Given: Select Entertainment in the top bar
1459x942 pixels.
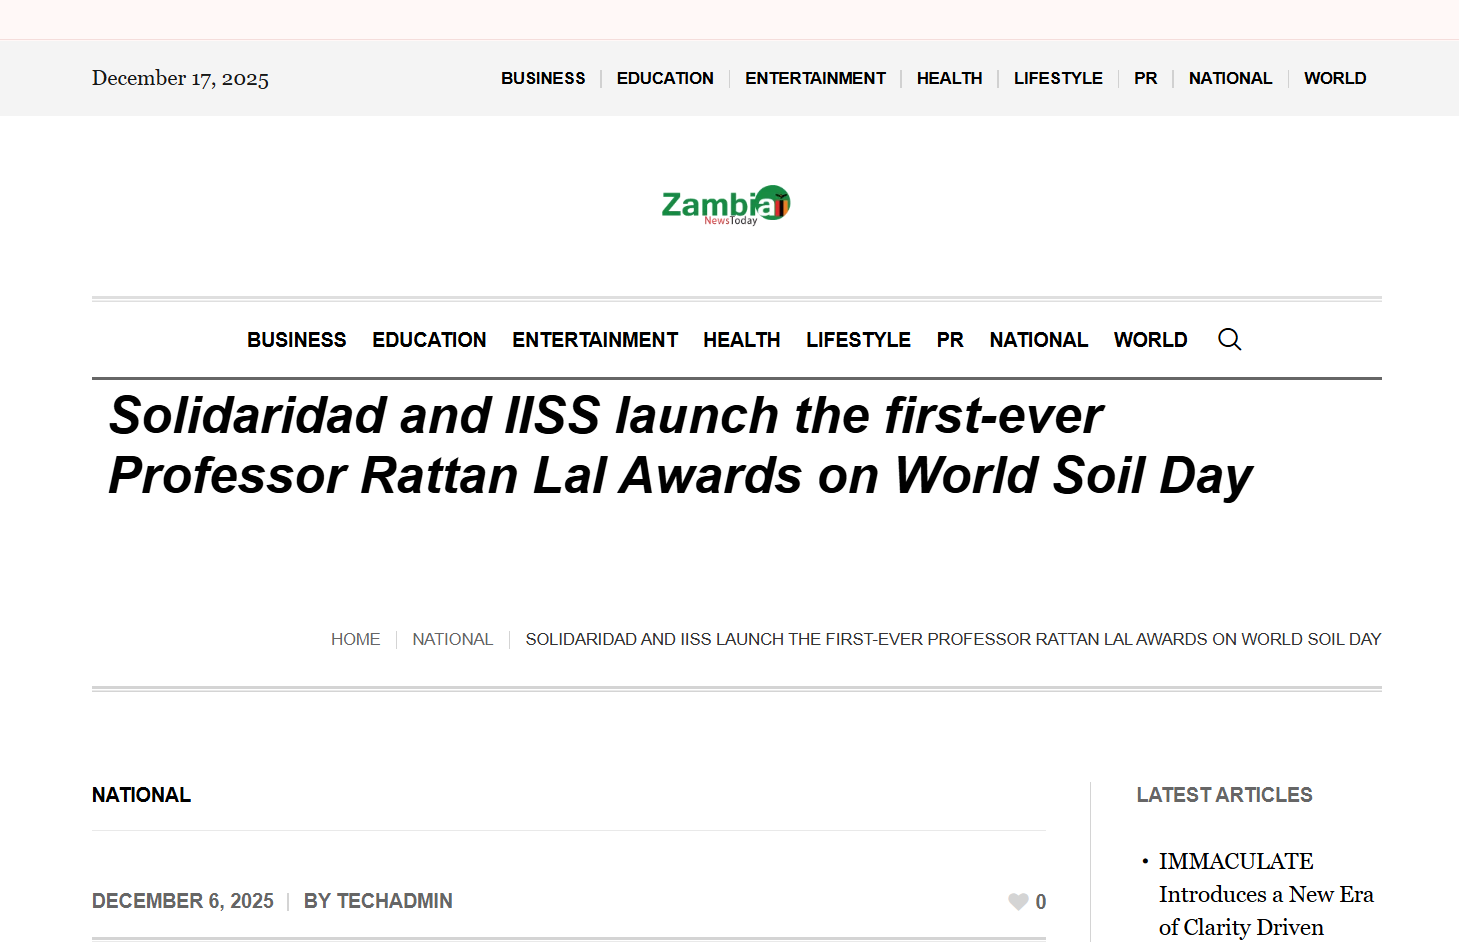Looking at the screenshot, I should coord(815,78).
